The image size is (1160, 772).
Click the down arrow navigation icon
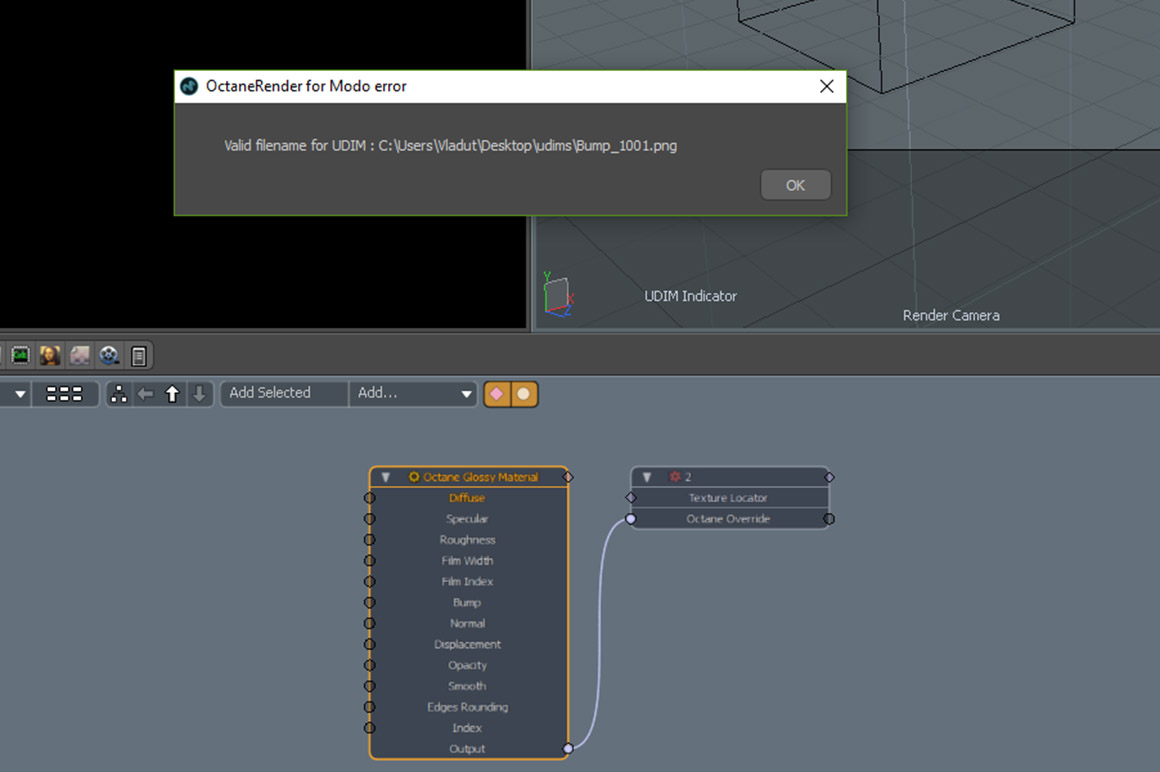pyautogui.click(x=199, y=394)
